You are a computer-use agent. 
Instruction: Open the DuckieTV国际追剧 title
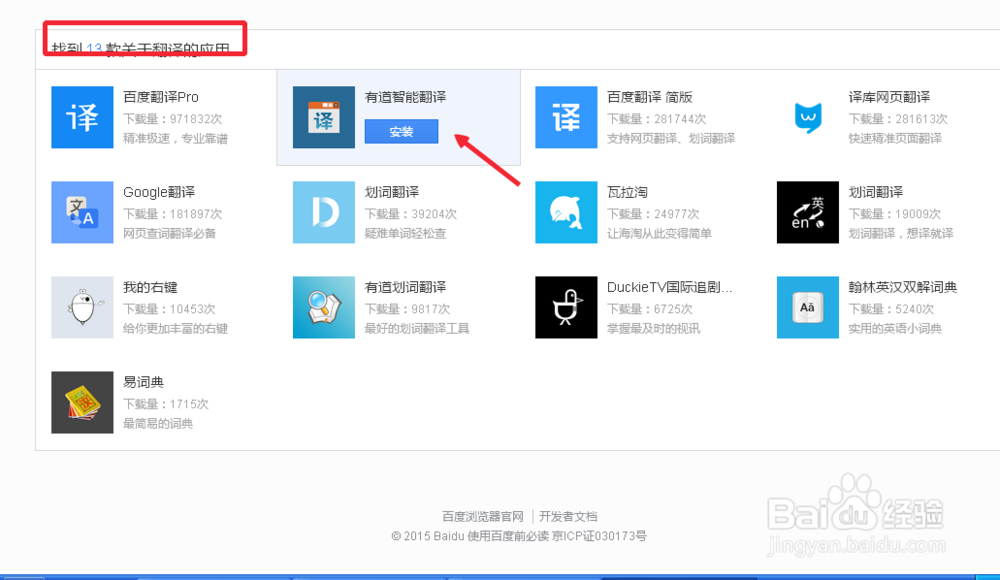click(670, 287)
